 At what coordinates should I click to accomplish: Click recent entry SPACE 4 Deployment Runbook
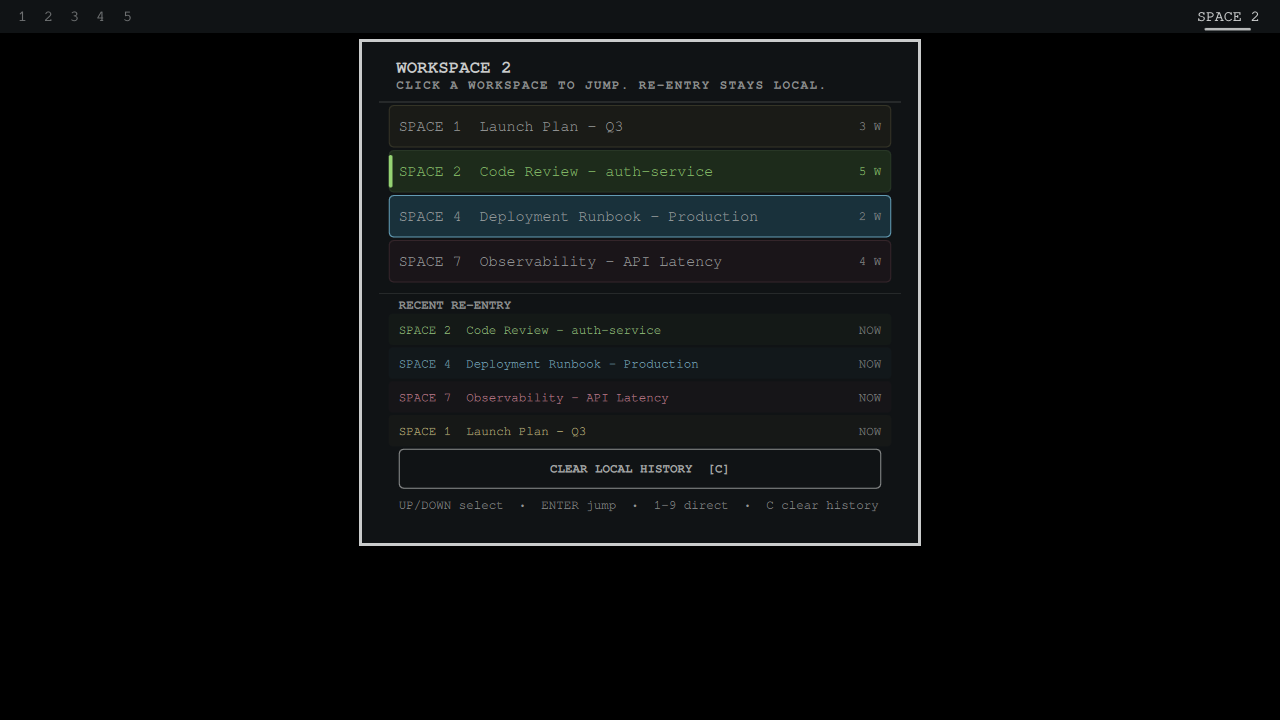[x=640, y=364]
